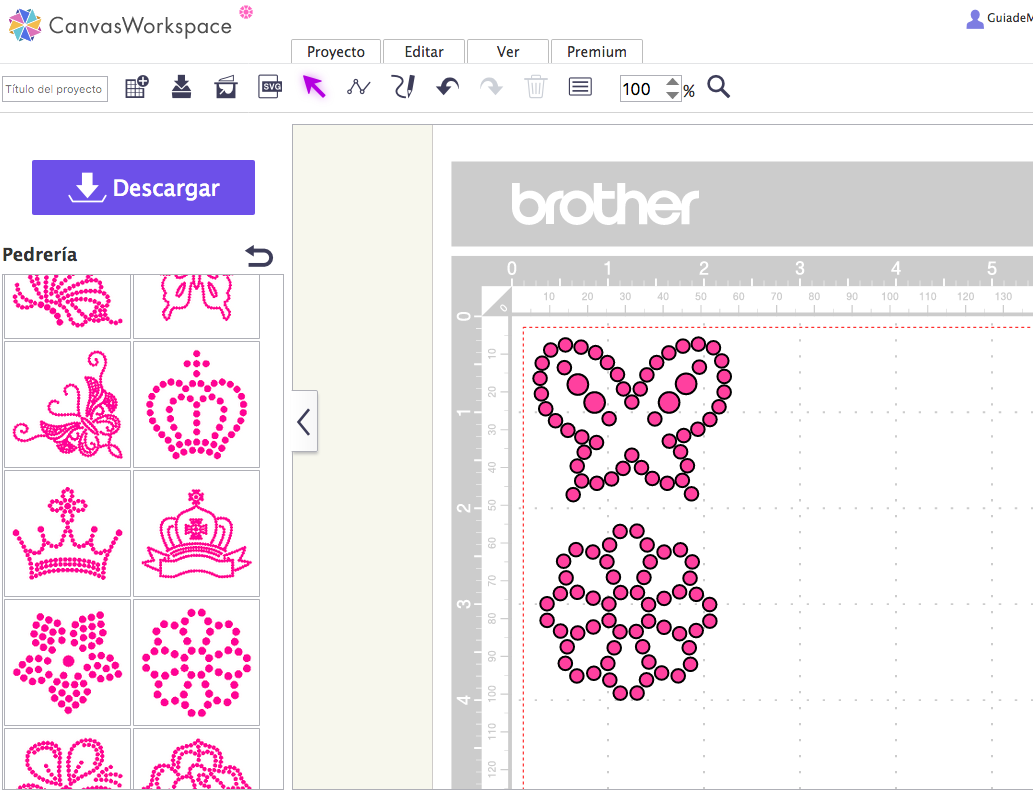Select the freehand pen drawing tool
The height and width of the screenshot is (790, 1033).
[x=403, y=86]
